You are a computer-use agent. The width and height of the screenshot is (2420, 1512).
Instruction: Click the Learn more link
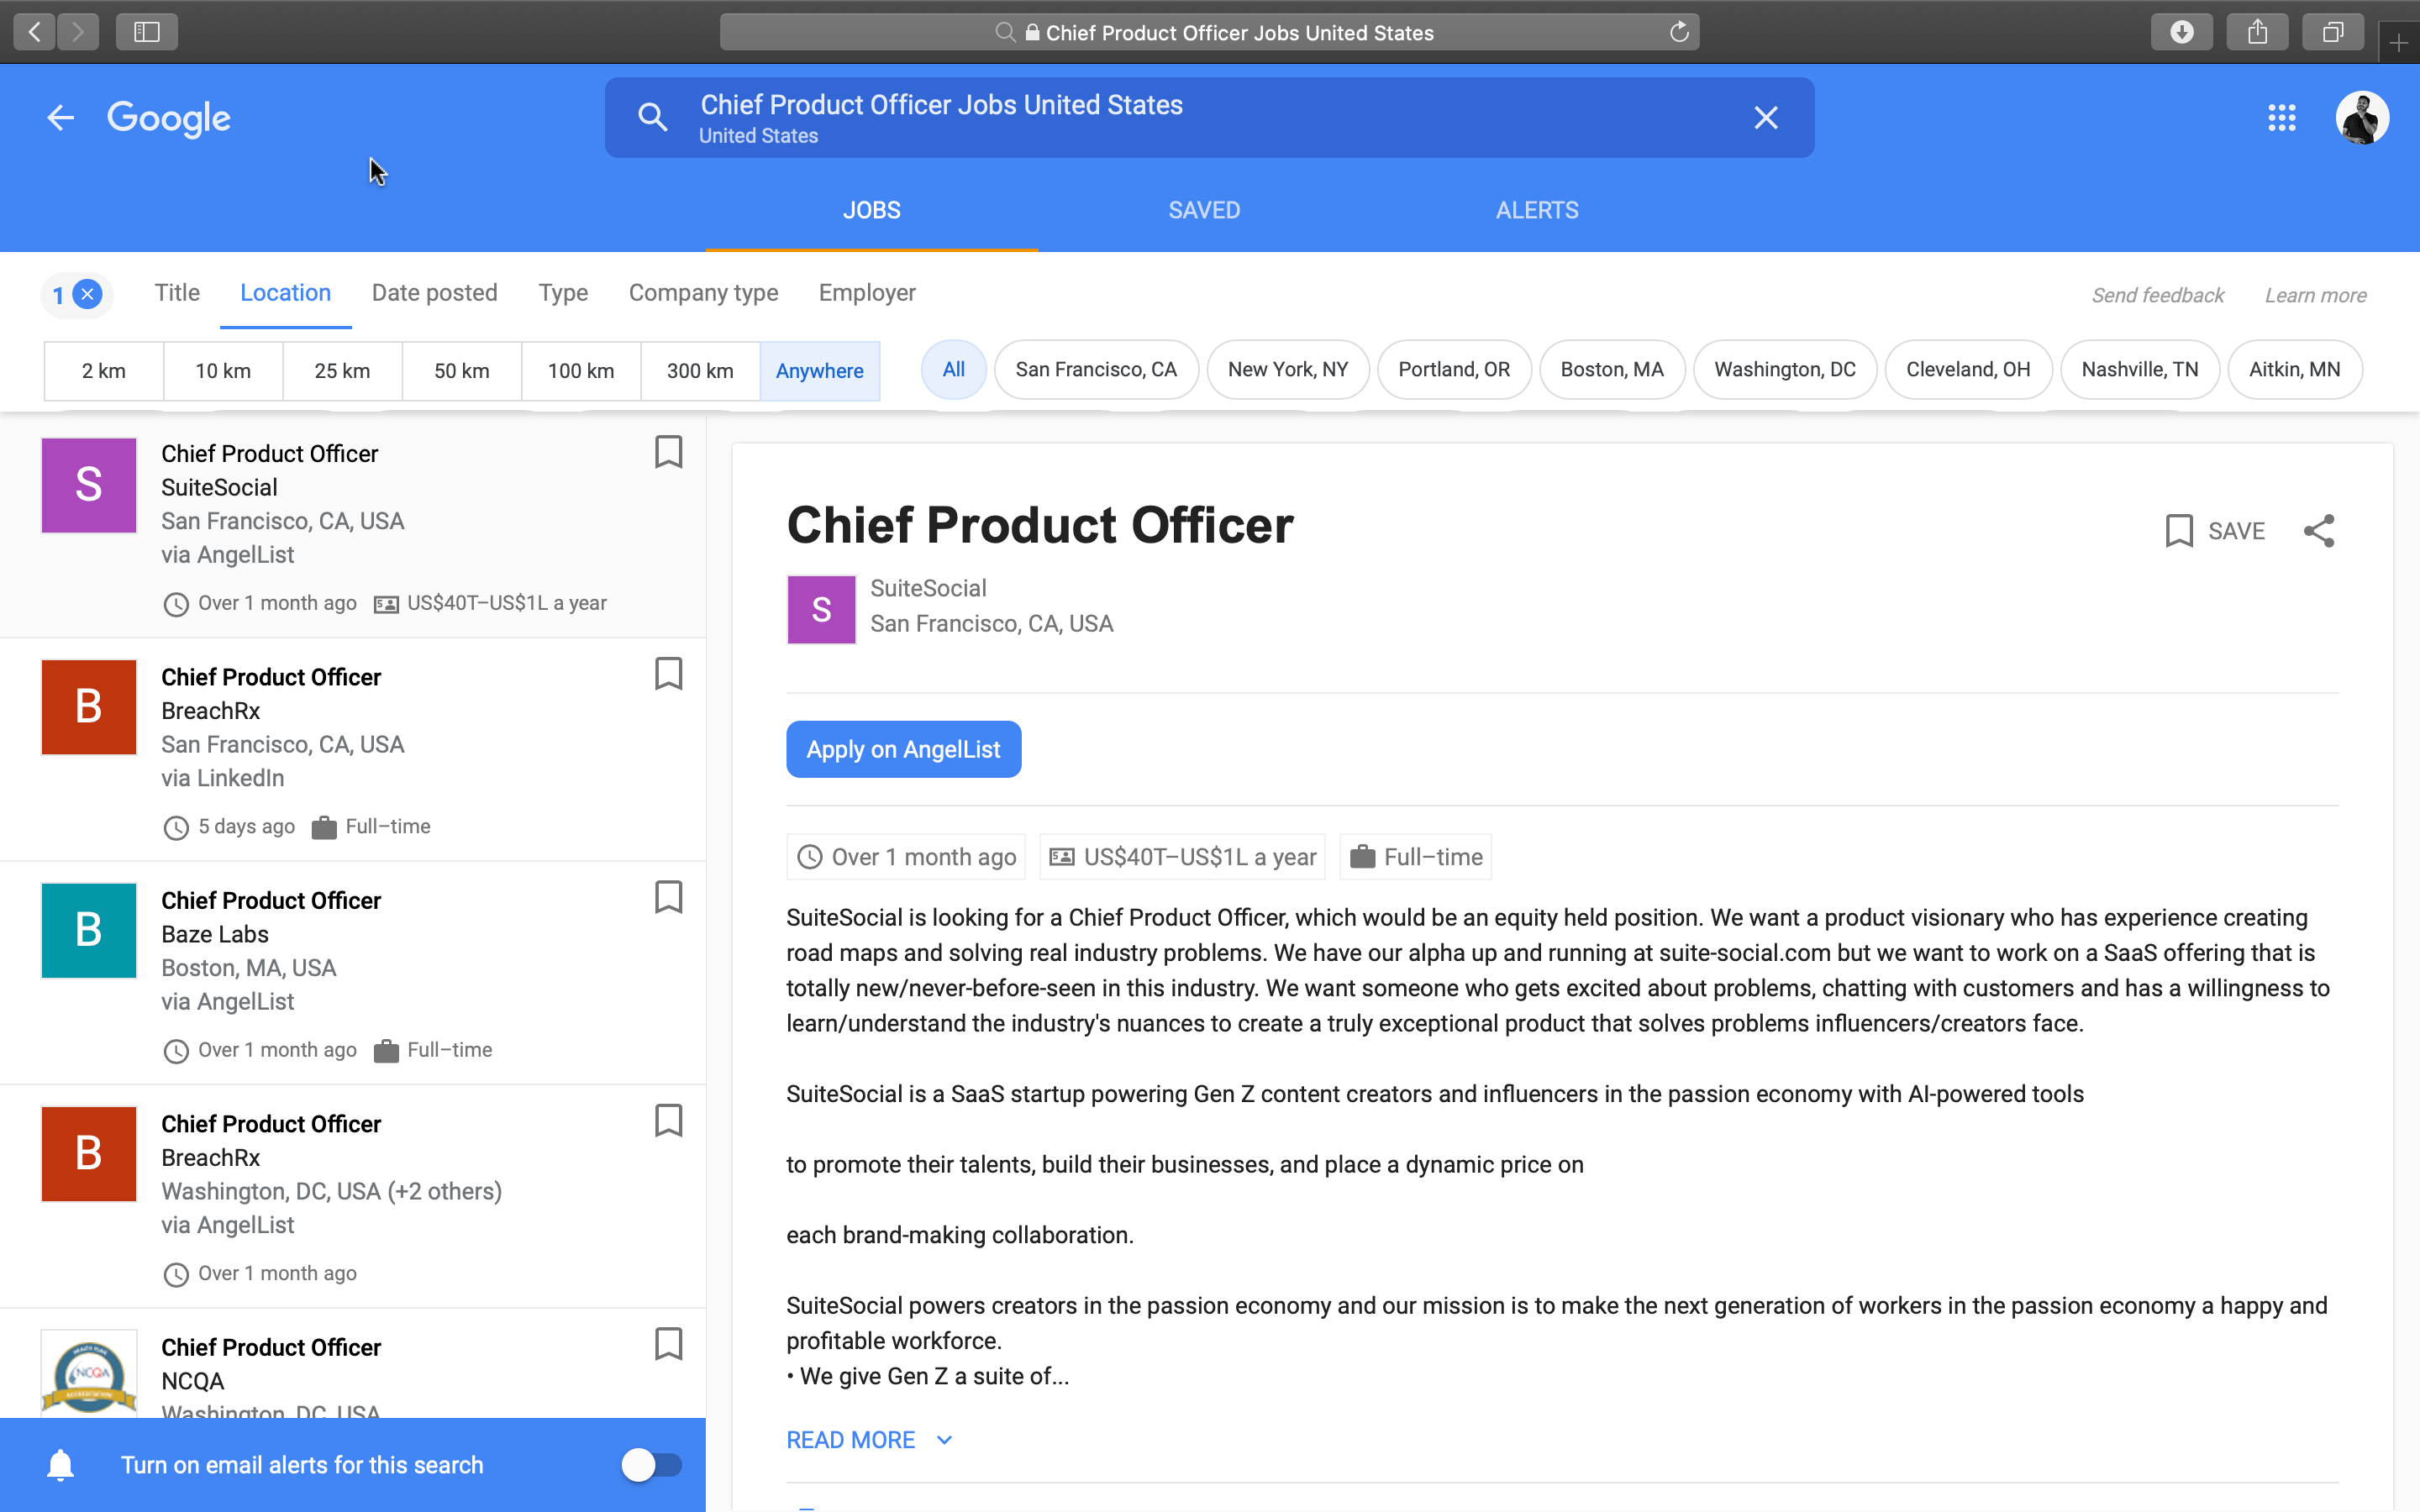pyautogui.click(x=2315, y=295)
